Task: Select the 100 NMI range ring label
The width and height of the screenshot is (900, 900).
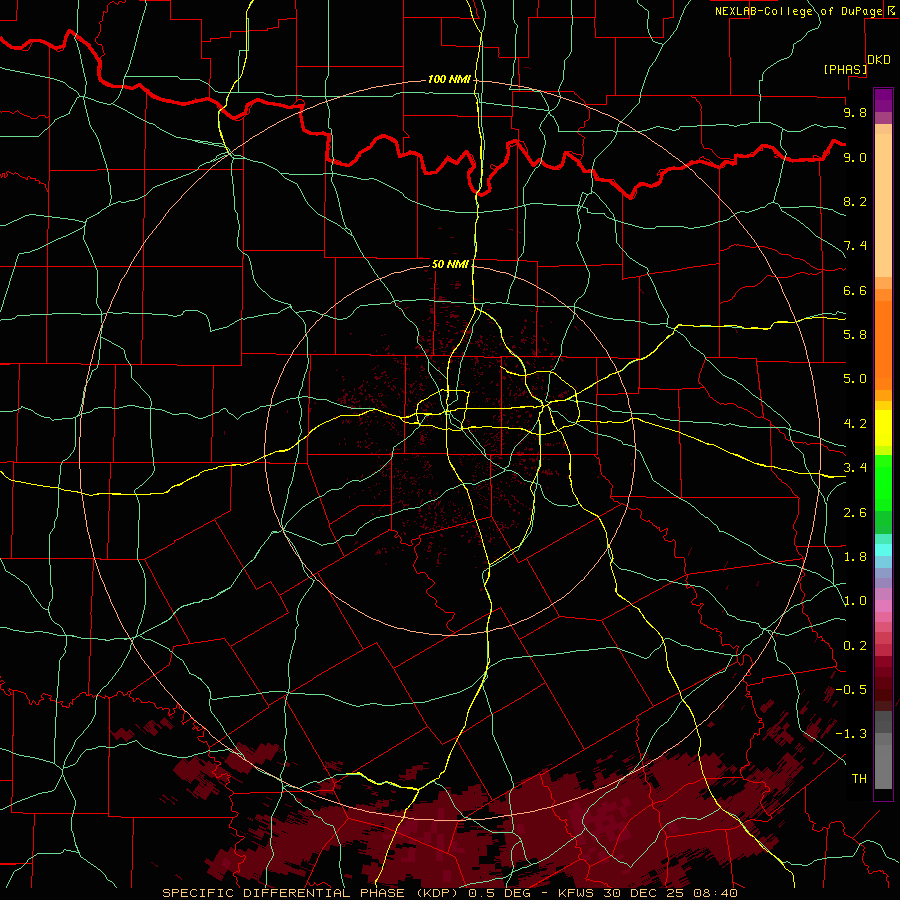Action: tap(449, 79)
